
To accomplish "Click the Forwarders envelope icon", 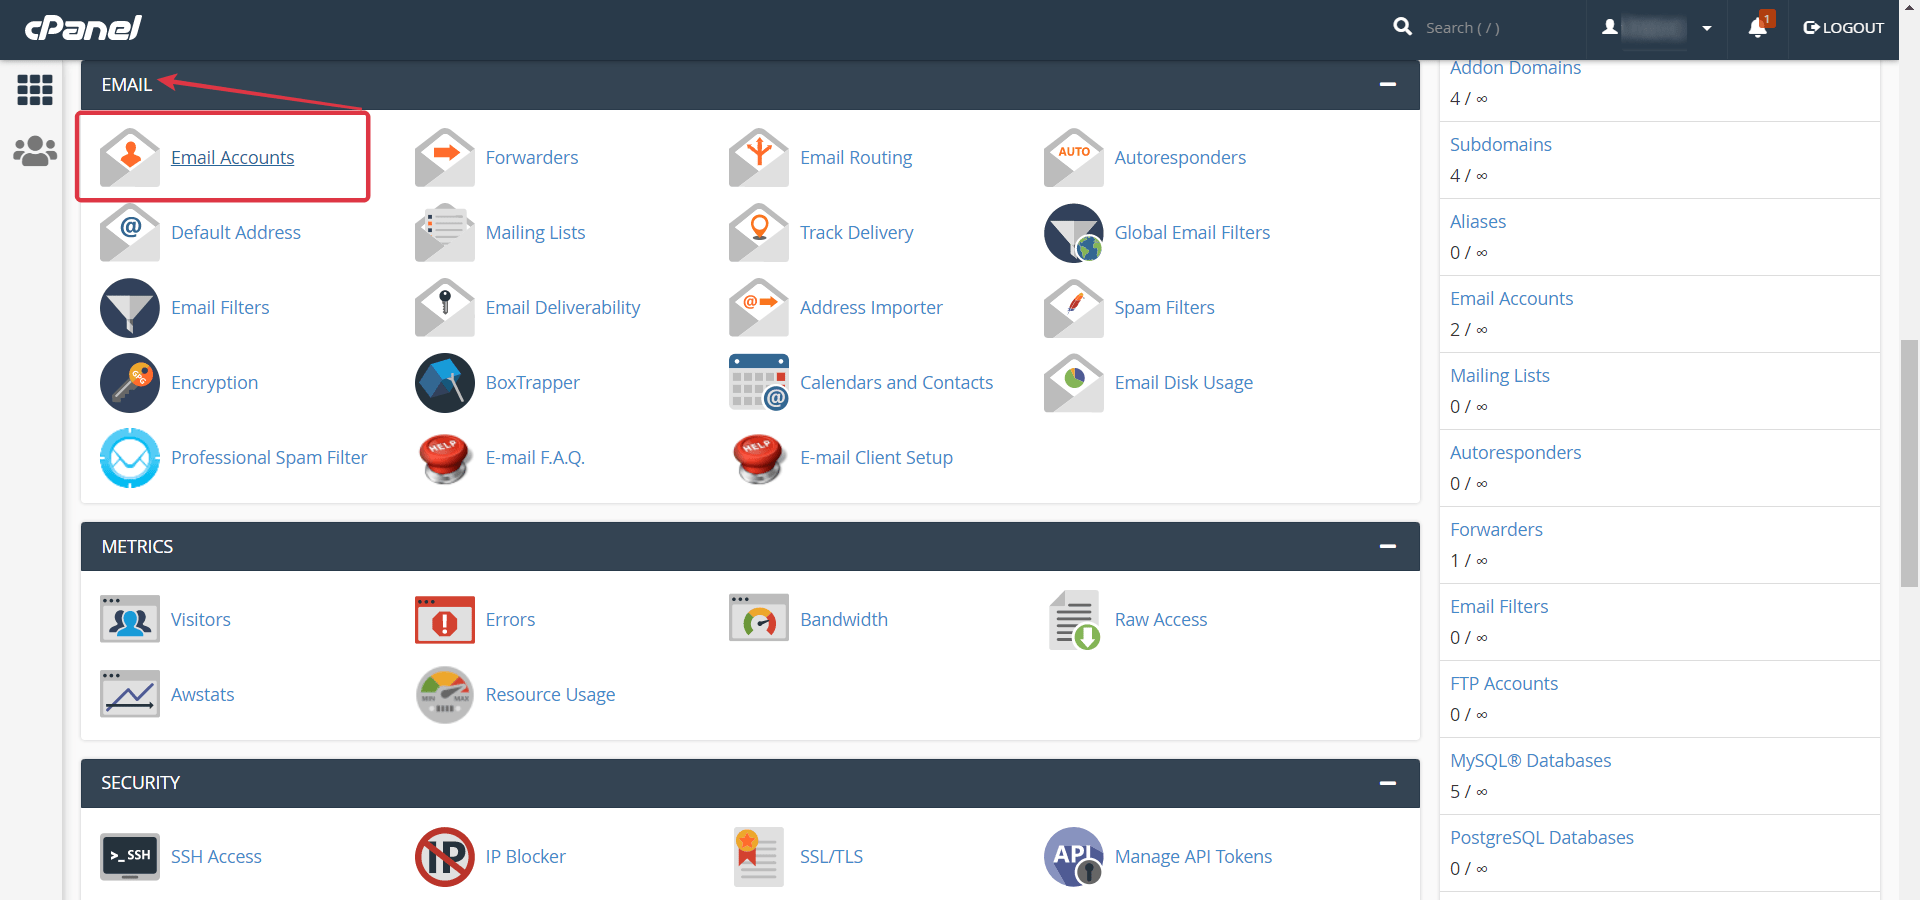I will (445, 158).
